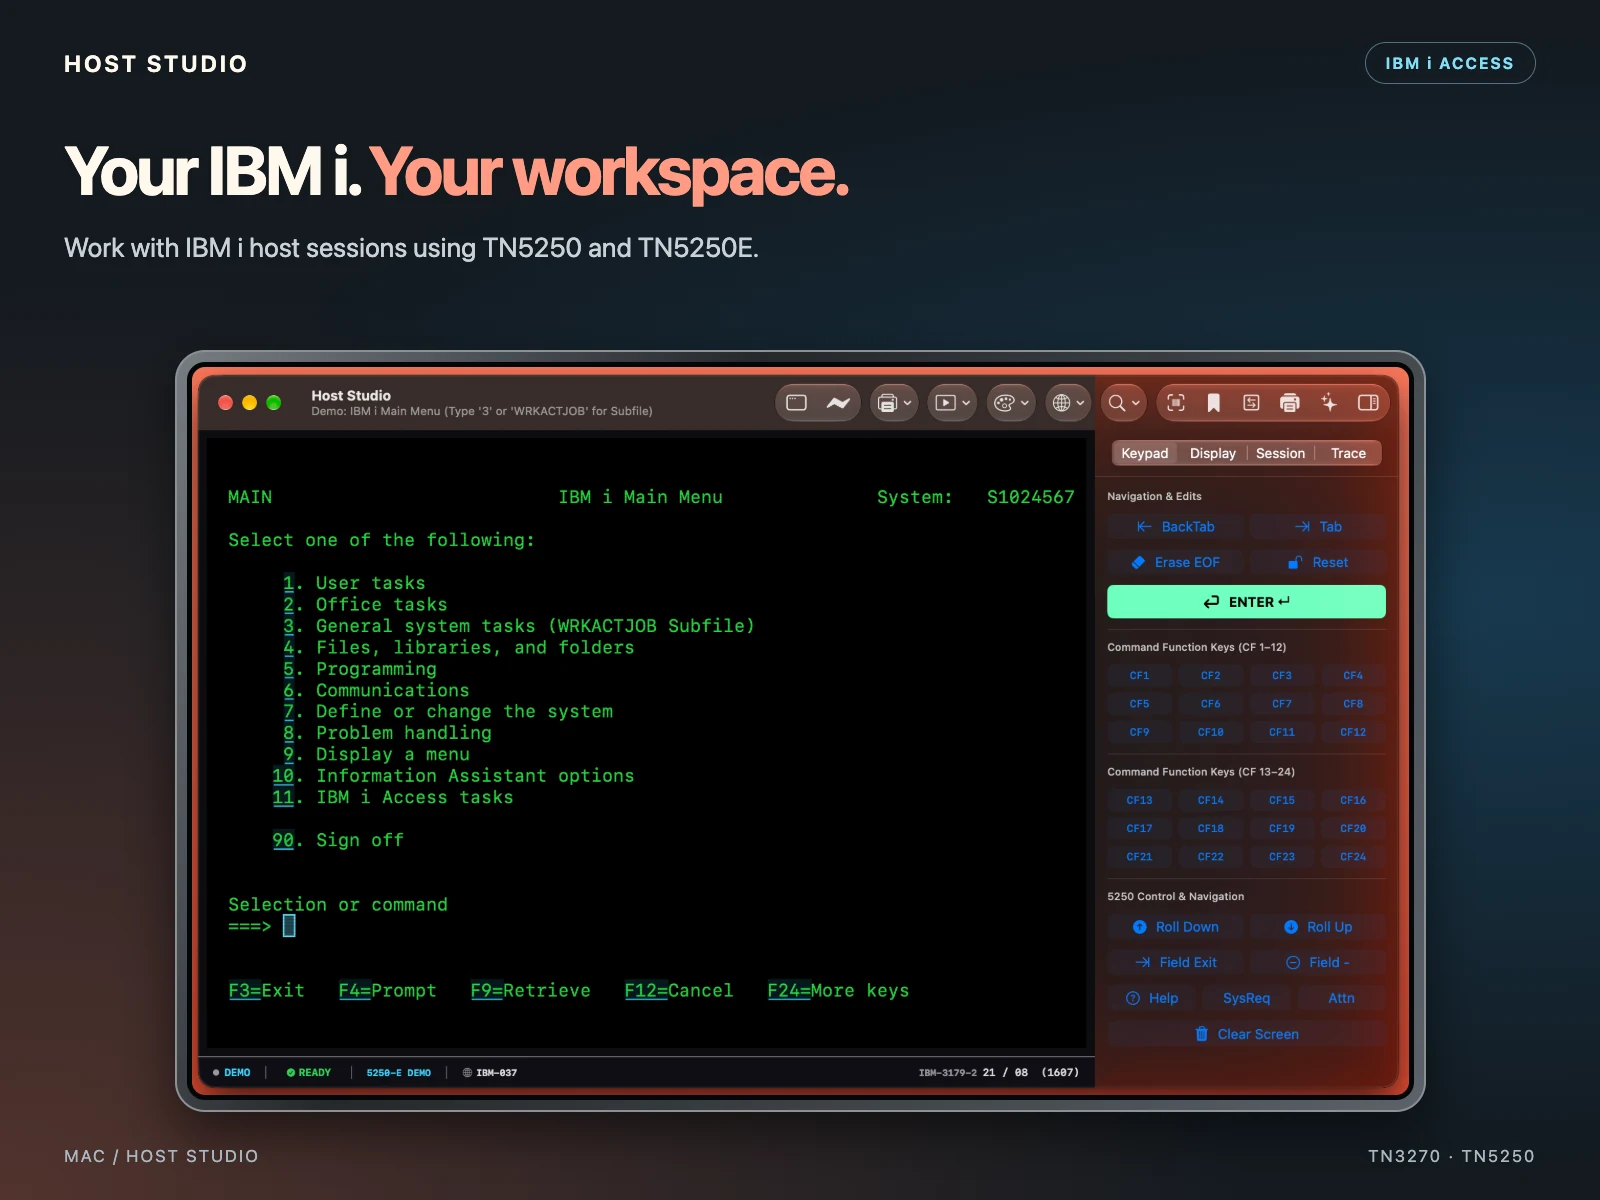Click the Roll Down button
The width and height of the screenshot is (1600, 1200).
click(x=1176, y=927)
